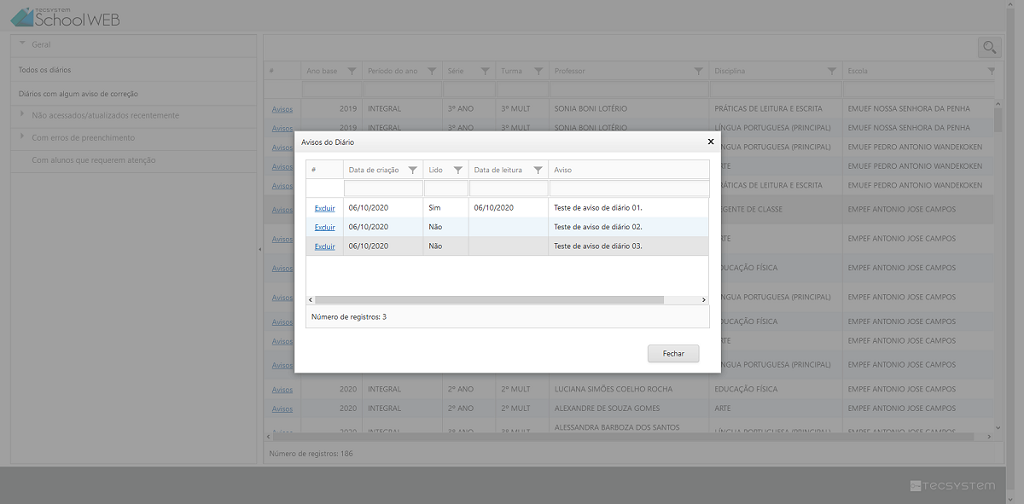The image size is (1024, 504).
Task: Select Todos os diários menu item
Action: tap(45, 70)
